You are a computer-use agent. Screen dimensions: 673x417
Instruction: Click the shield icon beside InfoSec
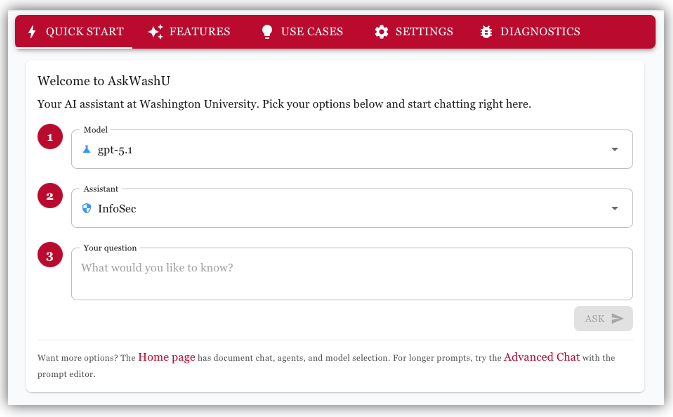coord(87,208)
